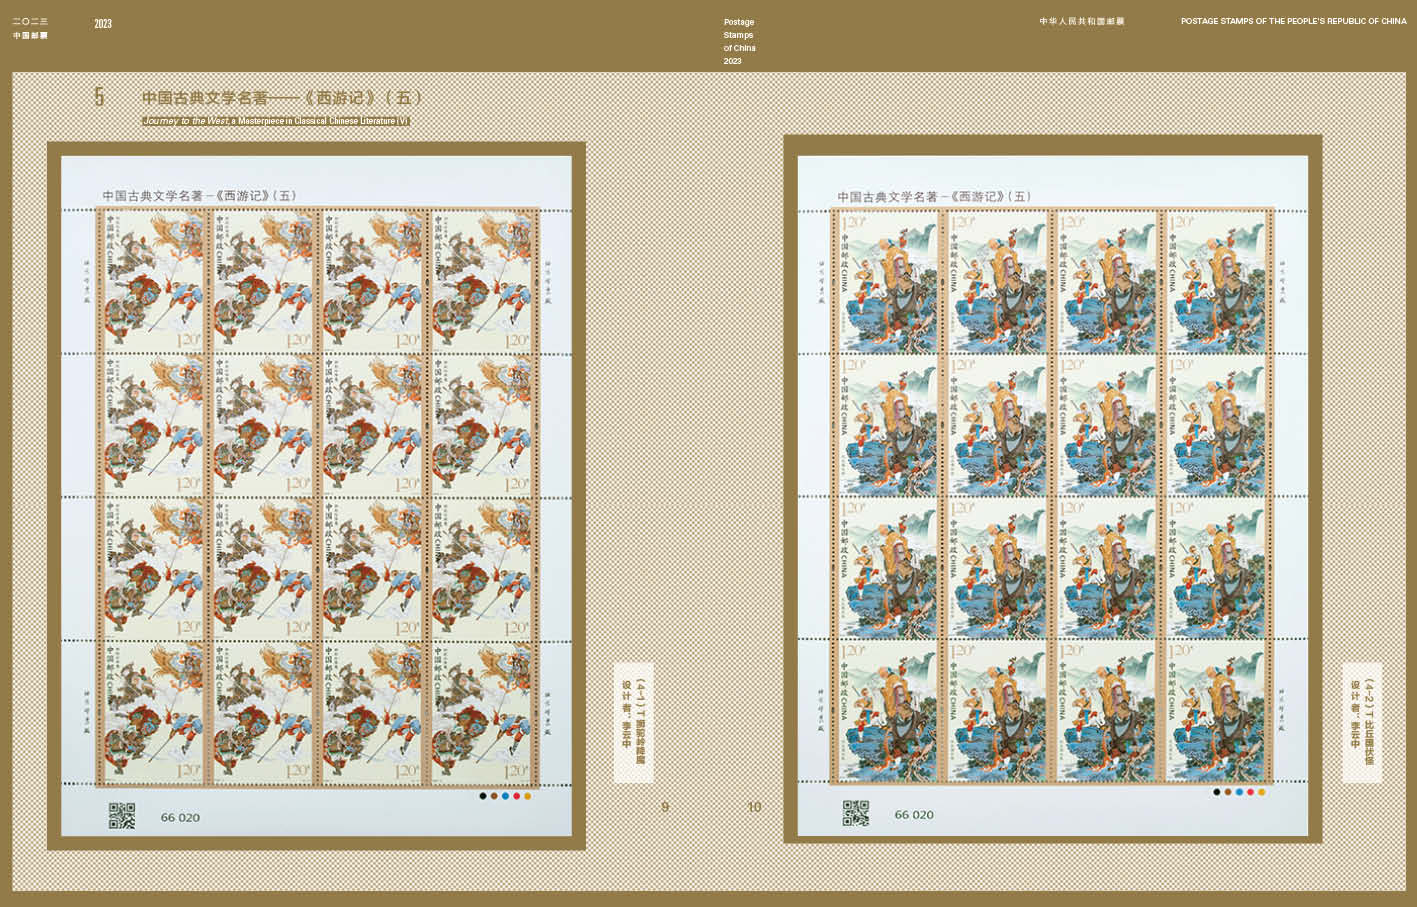Select the blue color dot on left sheet

tap(505, 796)
